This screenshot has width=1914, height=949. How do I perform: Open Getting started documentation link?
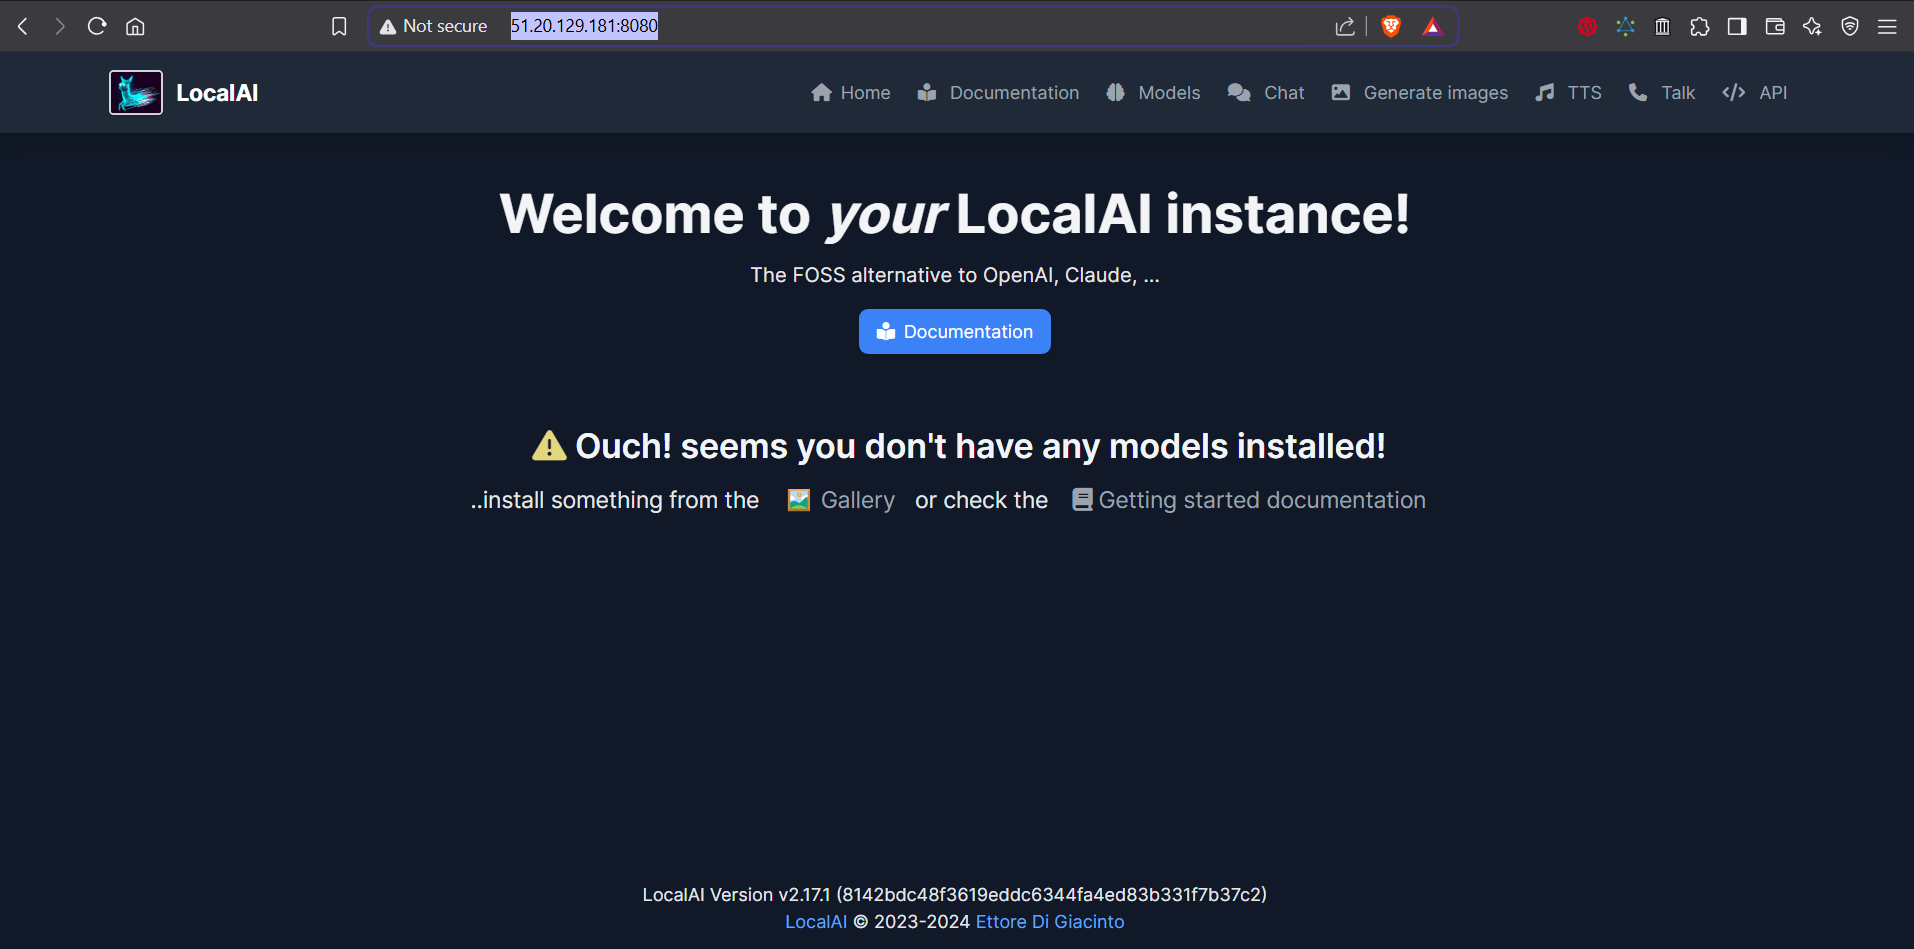(x=1249, y=500)
